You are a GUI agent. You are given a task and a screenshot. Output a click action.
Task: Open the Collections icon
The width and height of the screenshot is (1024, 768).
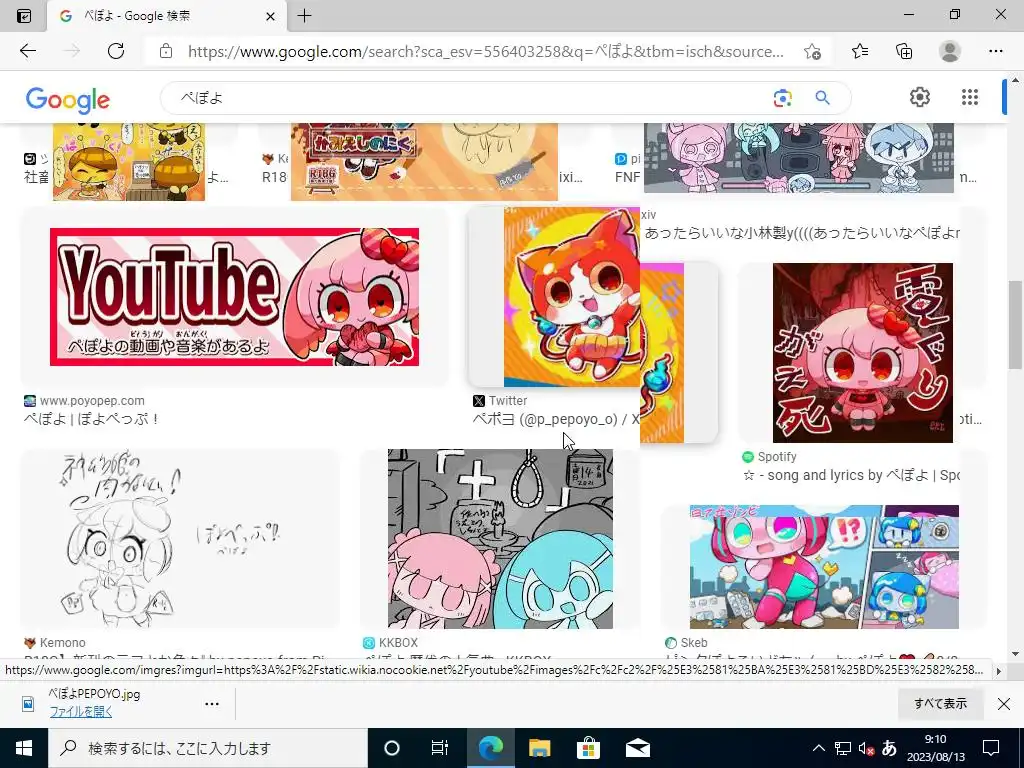[x=904, y=51]
